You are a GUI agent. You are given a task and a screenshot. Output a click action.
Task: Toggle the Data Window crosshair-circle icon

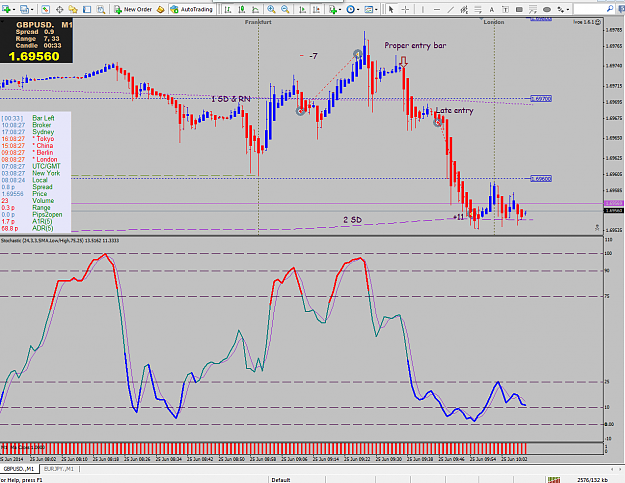59,9
